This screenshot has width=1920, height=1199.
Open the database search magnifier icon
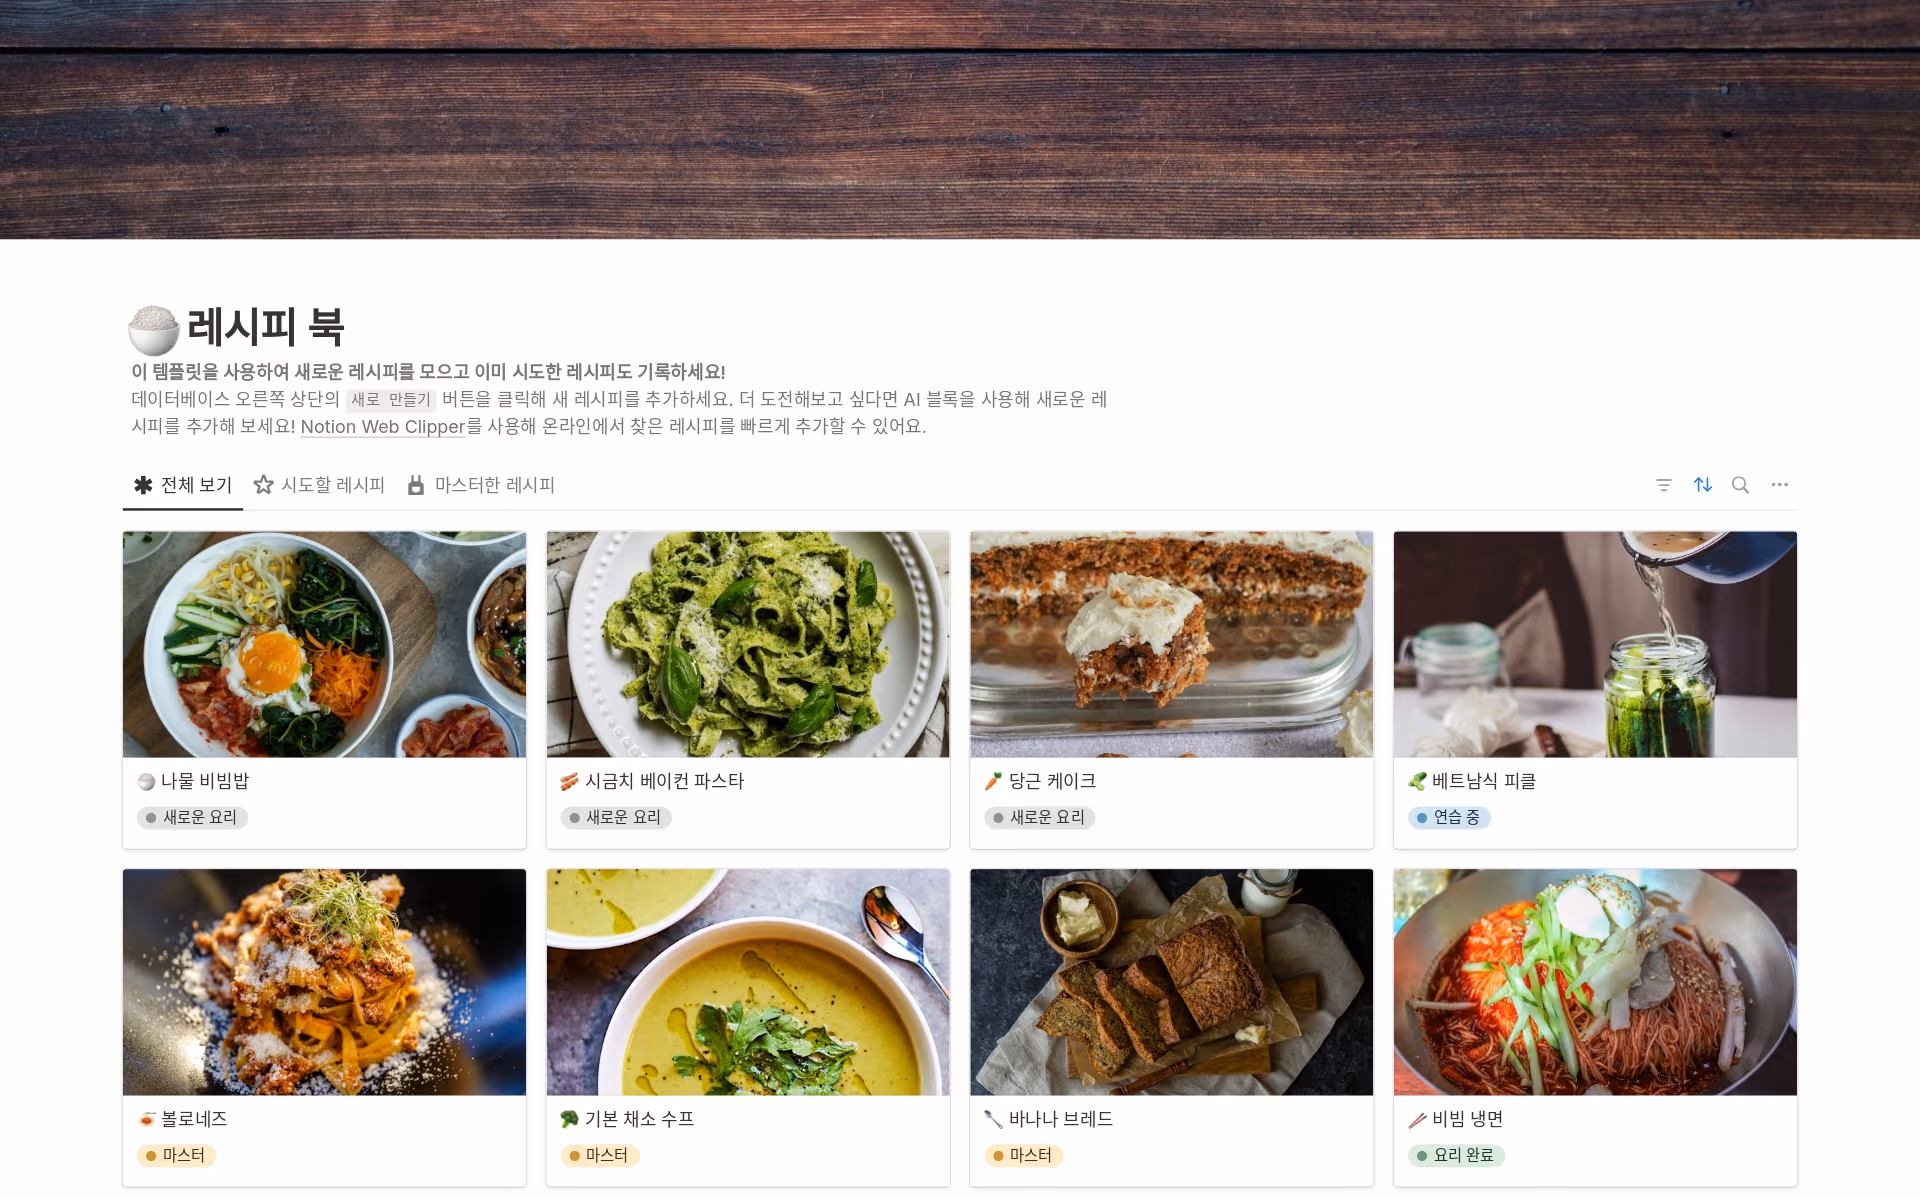coord(1740,485)
